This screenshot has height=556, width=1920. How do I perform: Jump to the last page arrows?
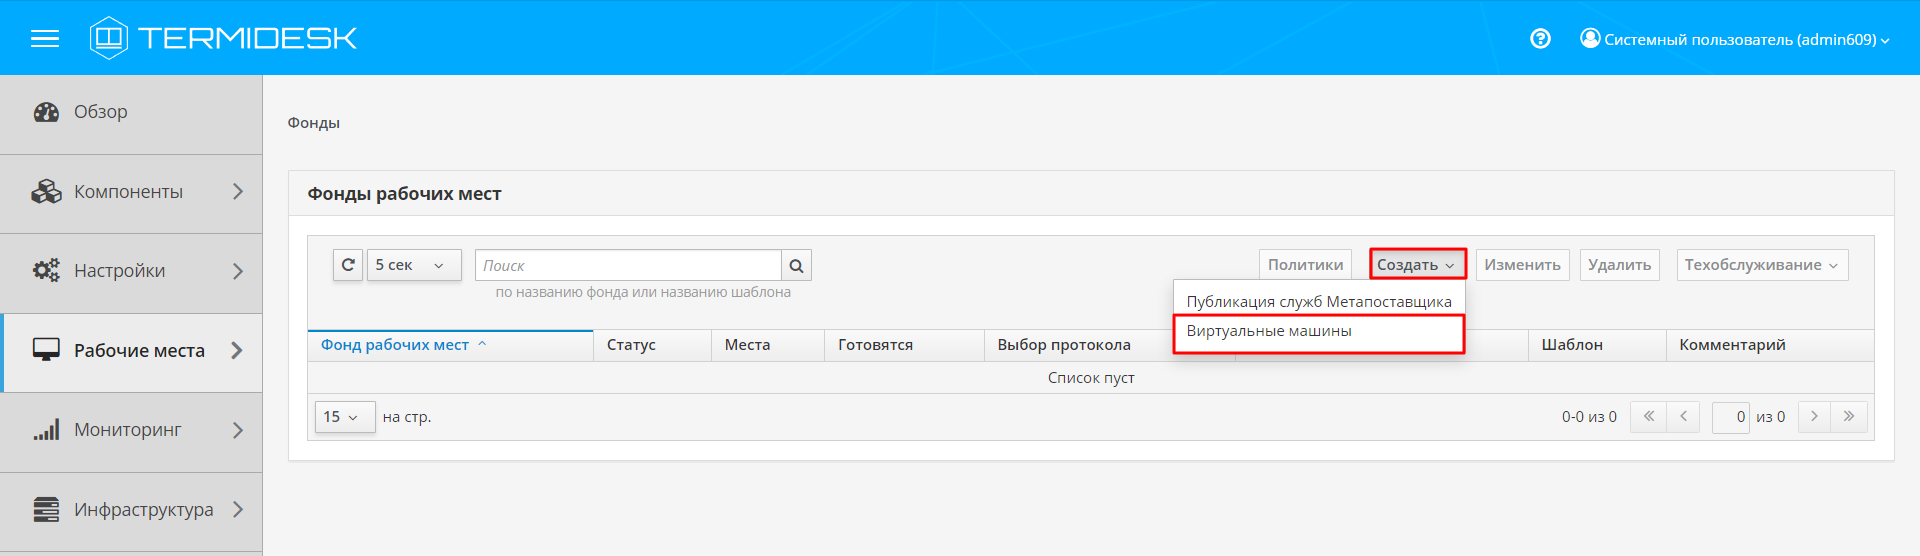point(1849,417)
